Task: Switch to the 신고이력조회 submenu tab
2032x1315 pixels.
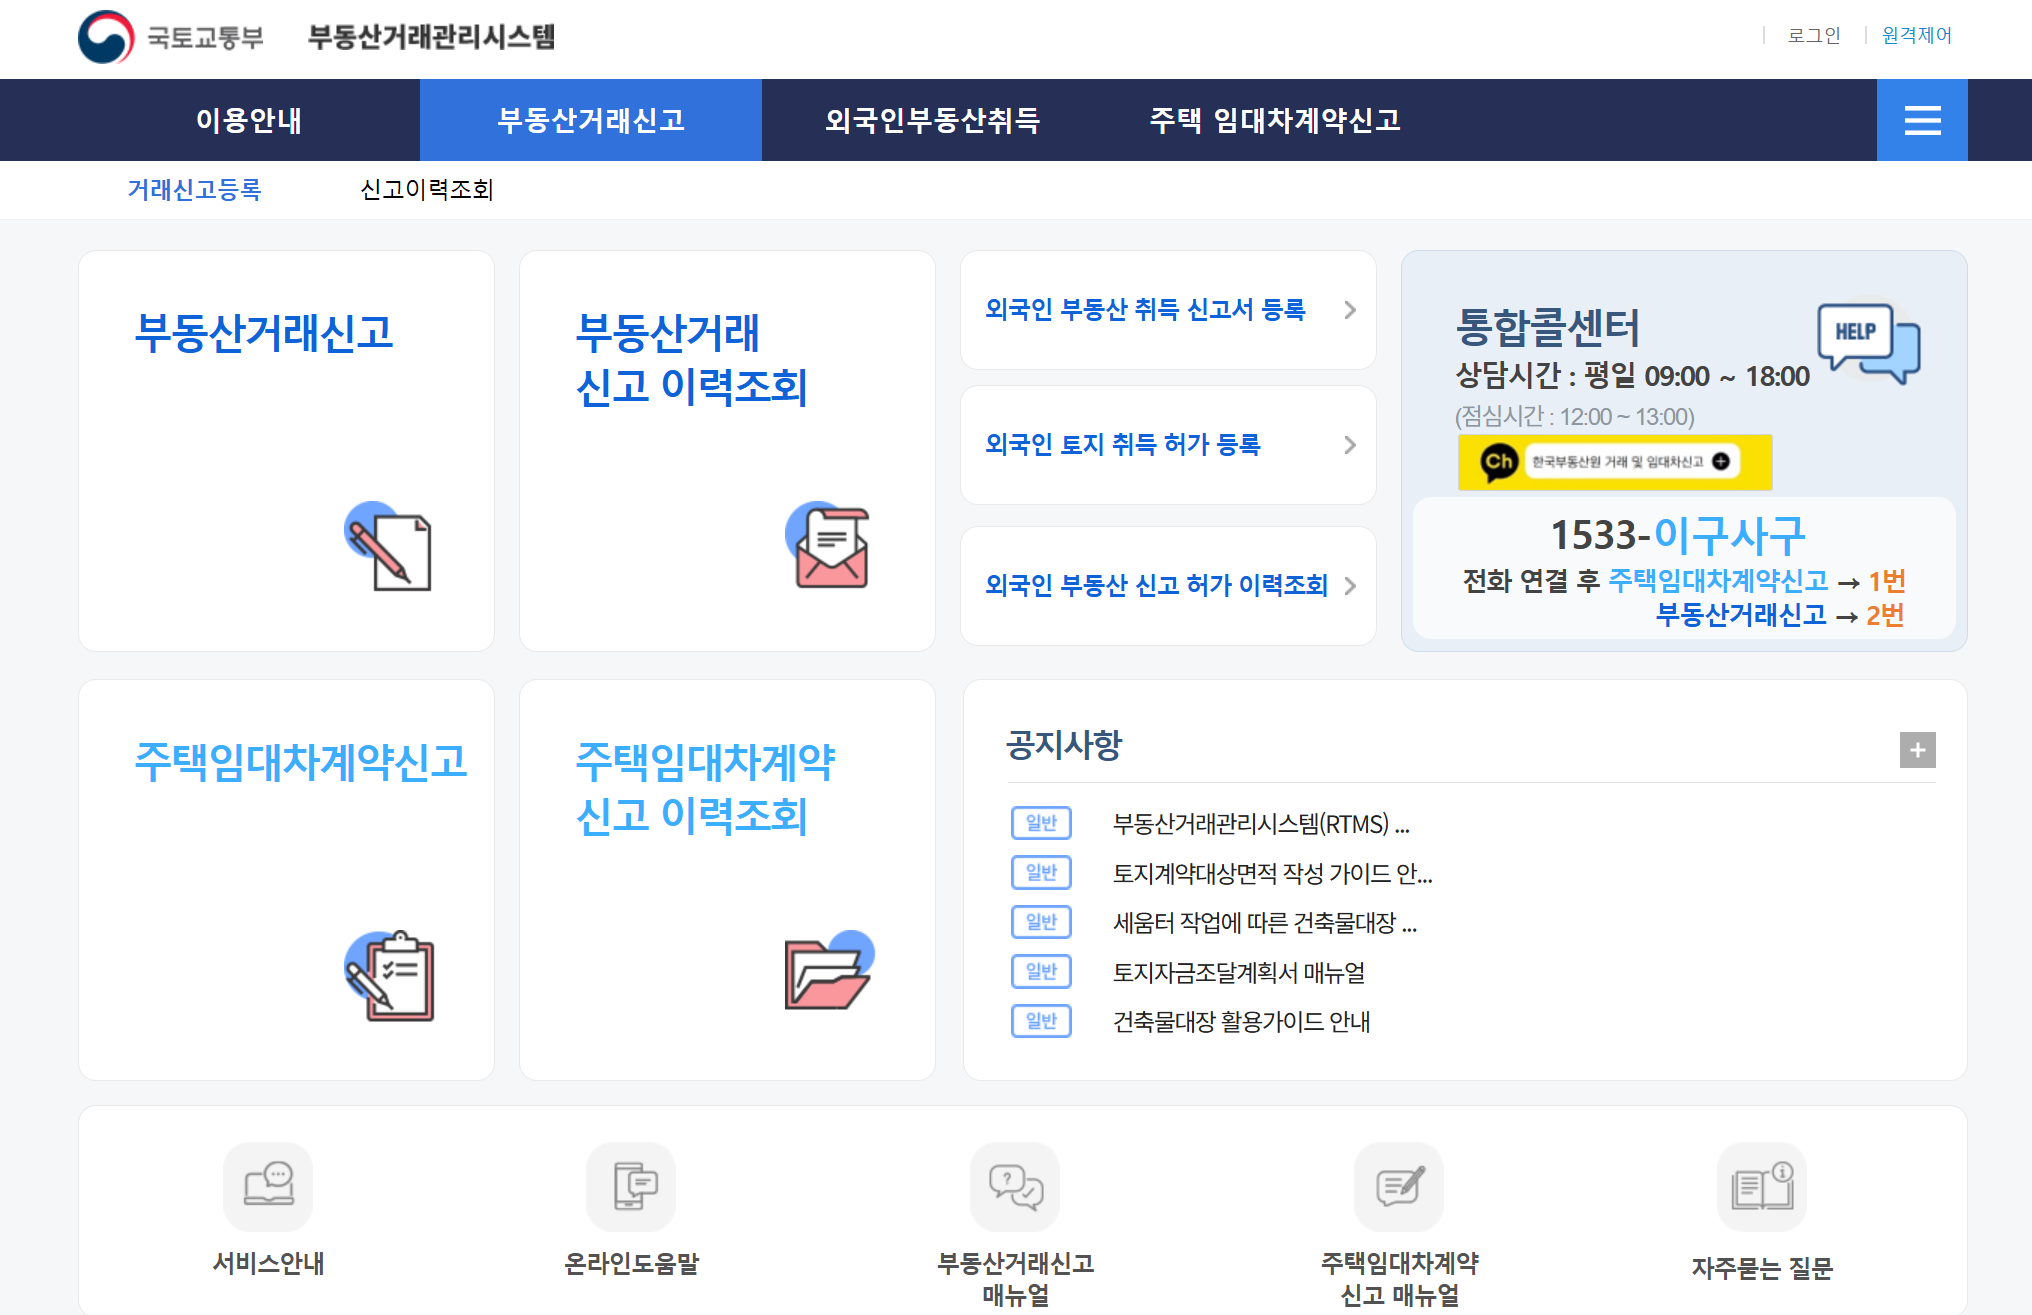Action: tap(427, 190)
